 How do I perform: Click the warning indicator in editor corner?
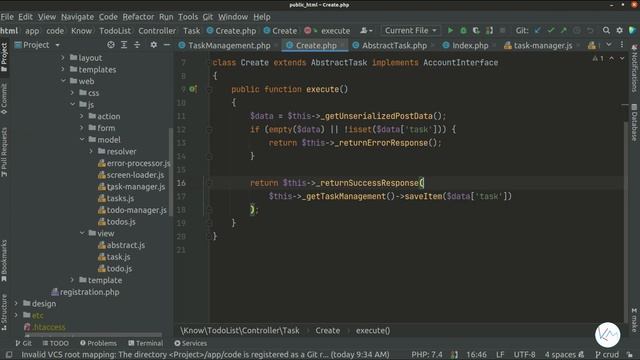click(x=598, y=58)
